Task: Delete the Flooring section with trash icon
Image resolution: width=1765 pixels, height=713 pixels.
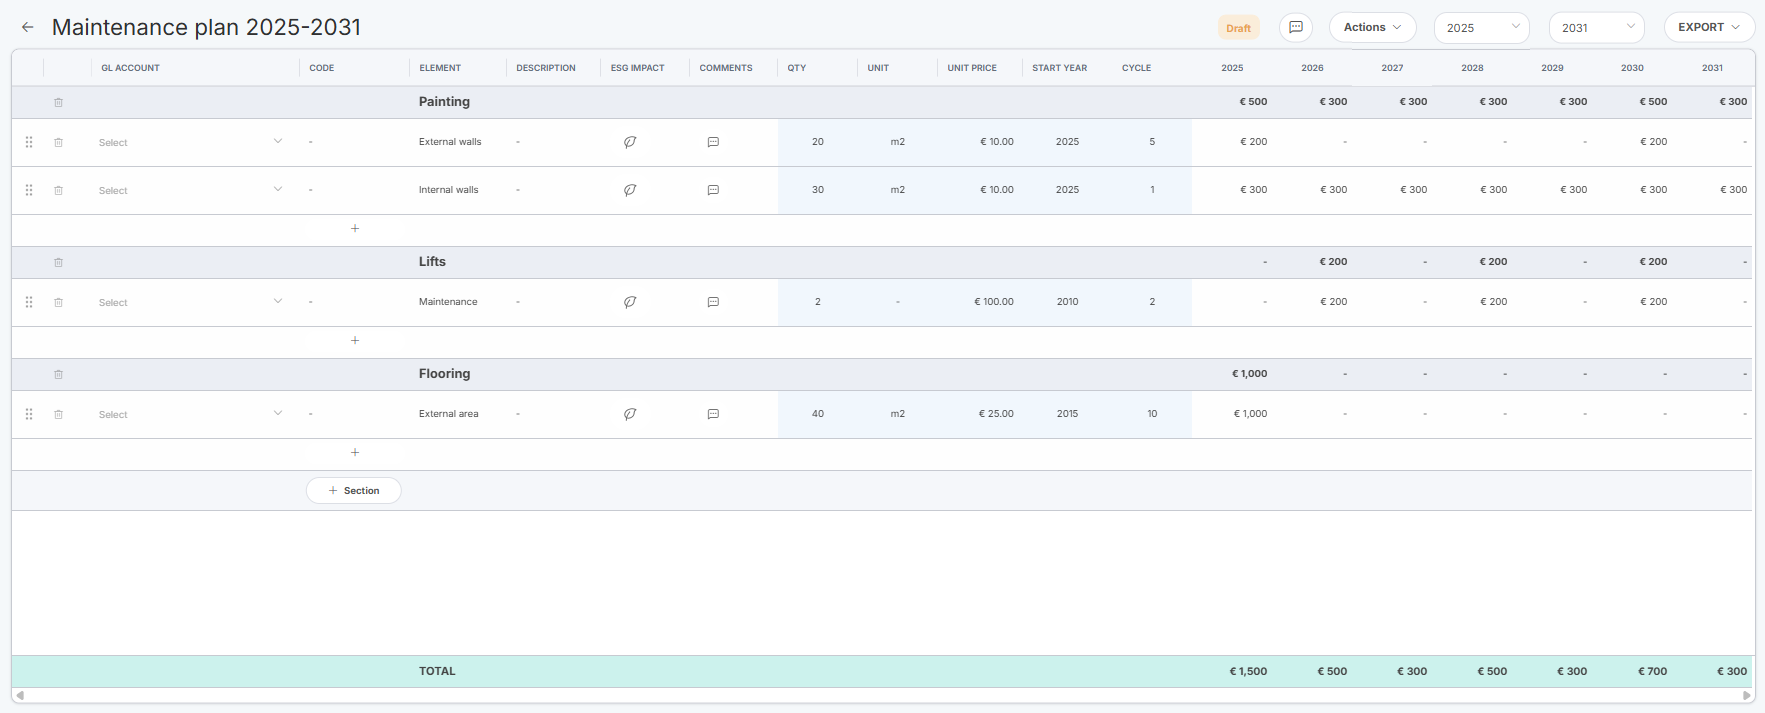Action: (x=58, y=374)
